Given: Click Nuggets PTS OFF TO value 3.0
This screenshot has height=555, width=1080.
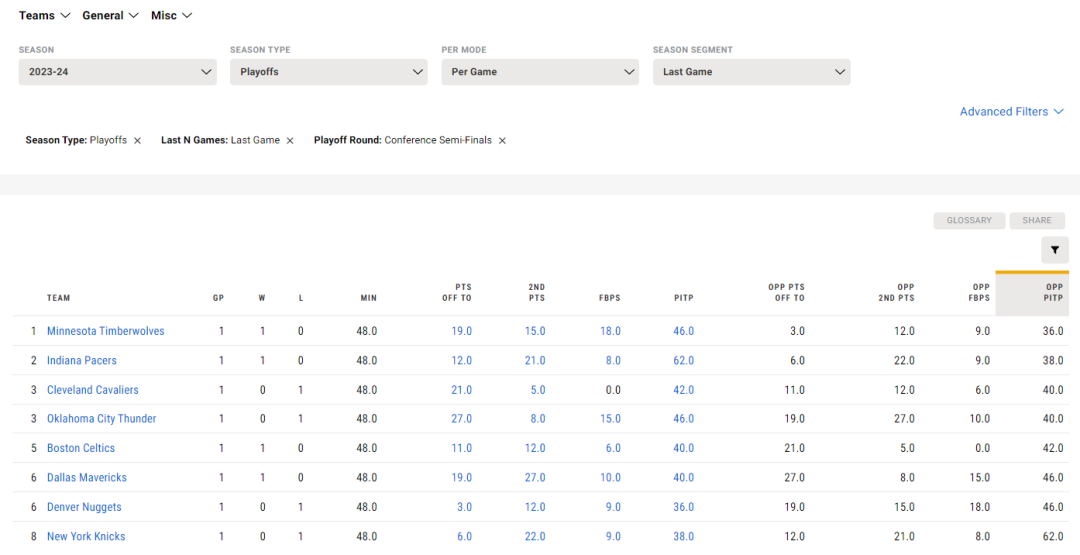Looking at the screenshot, I should (x=464, y=507).
